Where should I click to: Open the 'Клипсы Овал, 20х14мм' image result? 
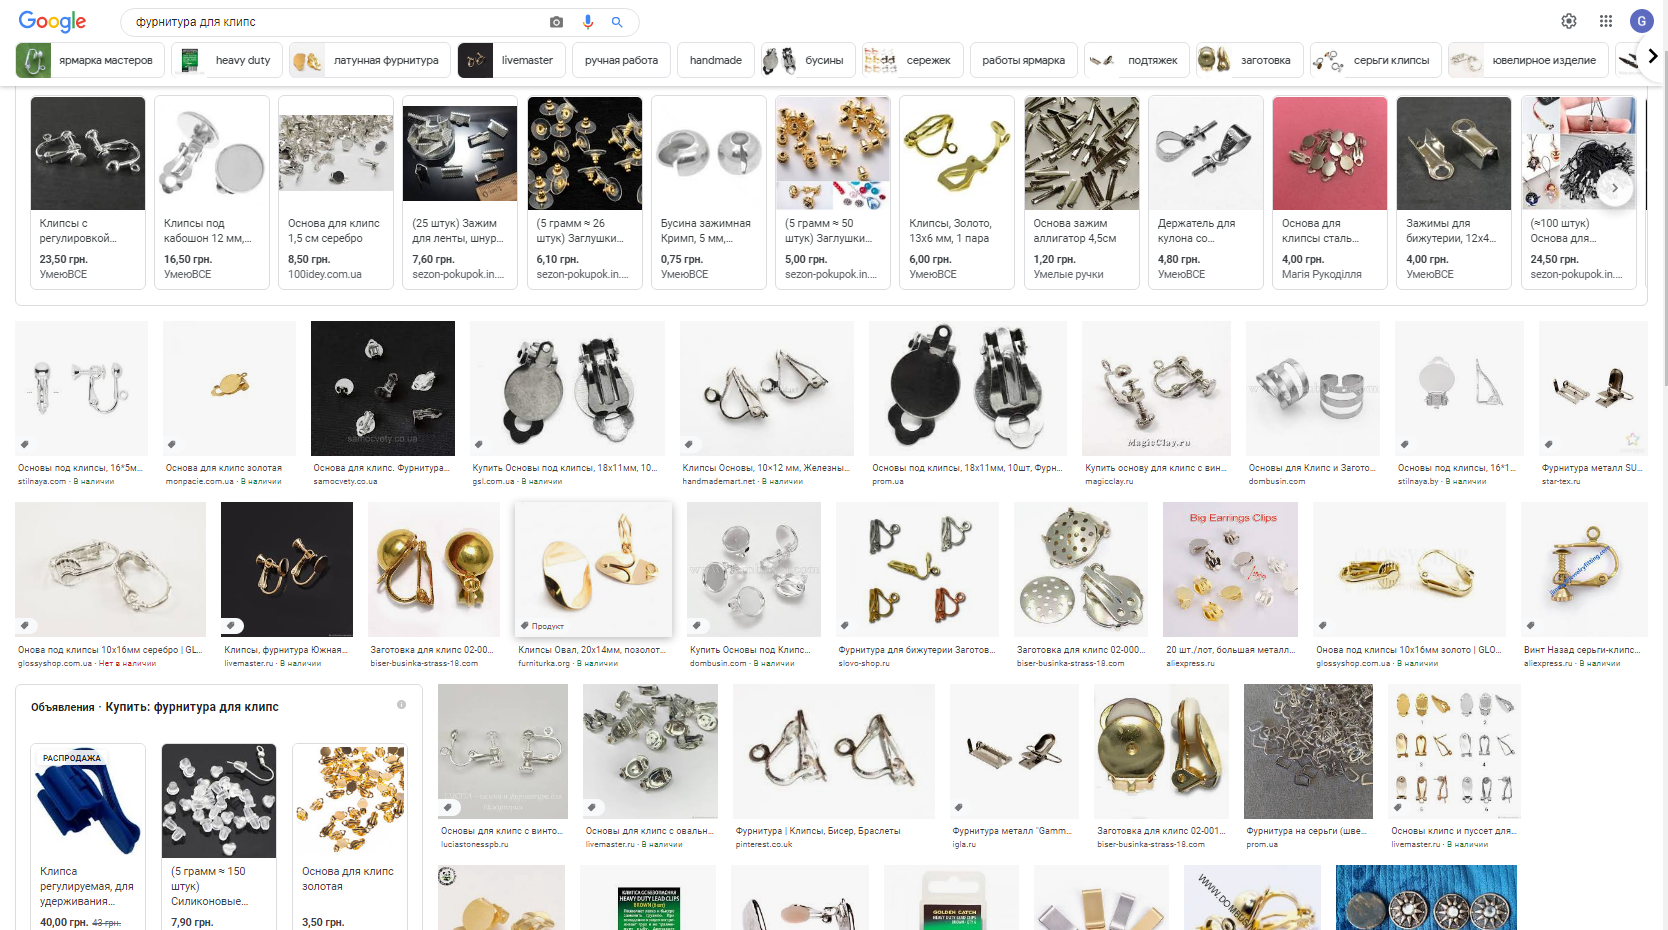[x=593, y=570]
